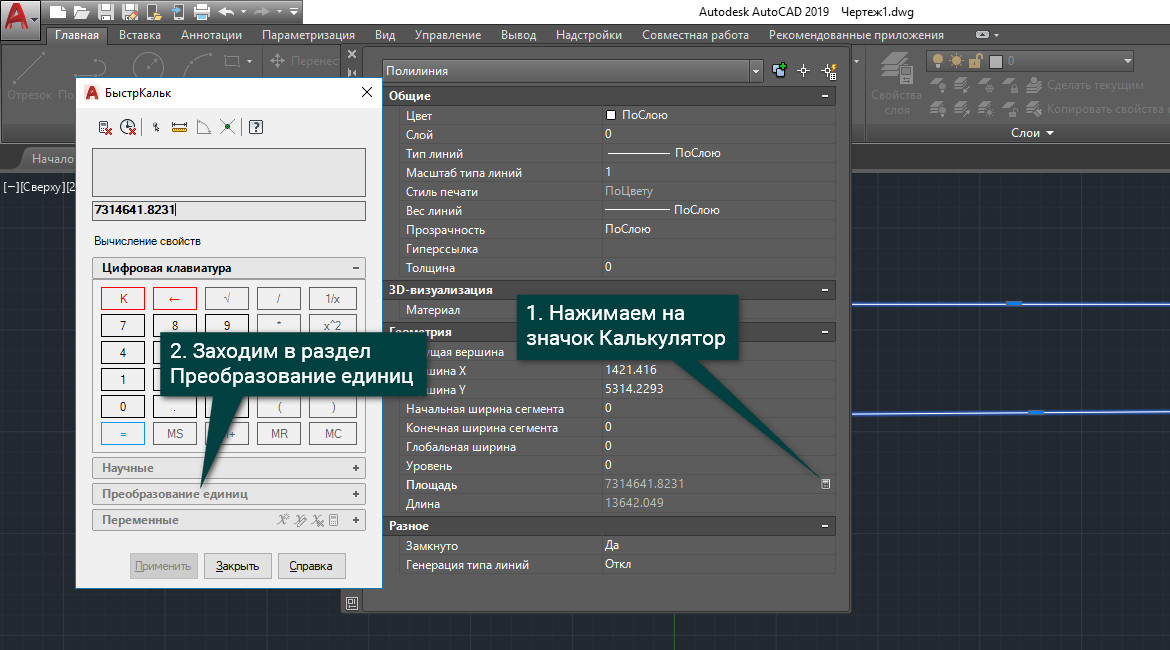Toggle the PICKADD selection mode icon
This screenshot has height=650, width=1170.
pyautogui.click(x=780, y=71)
